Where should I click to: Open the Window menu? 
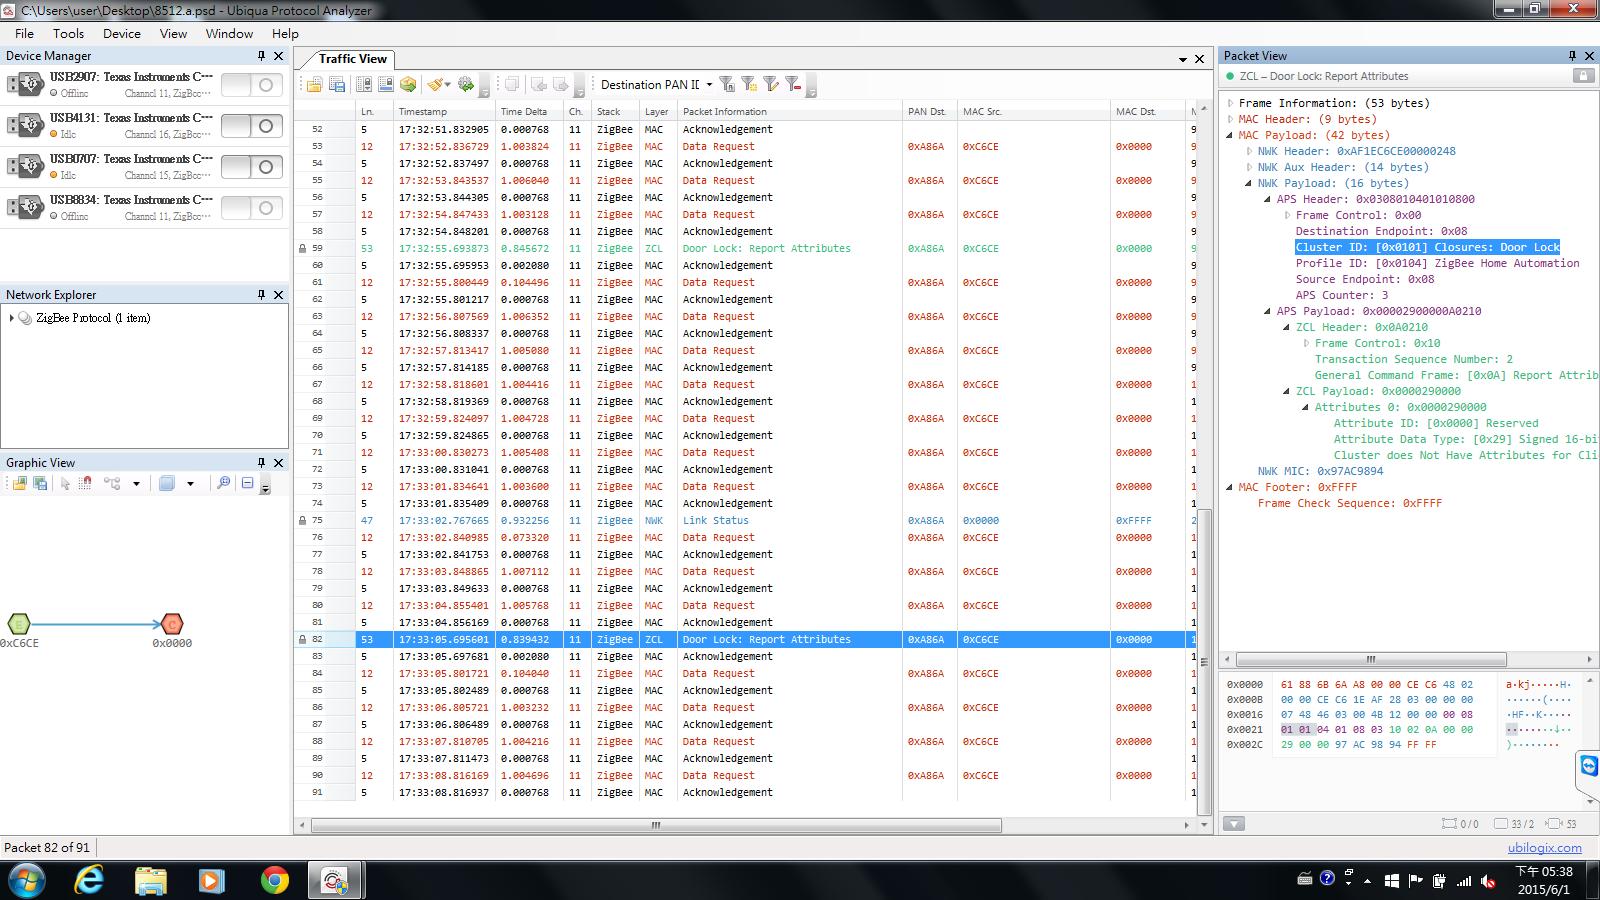click(229, 33)
